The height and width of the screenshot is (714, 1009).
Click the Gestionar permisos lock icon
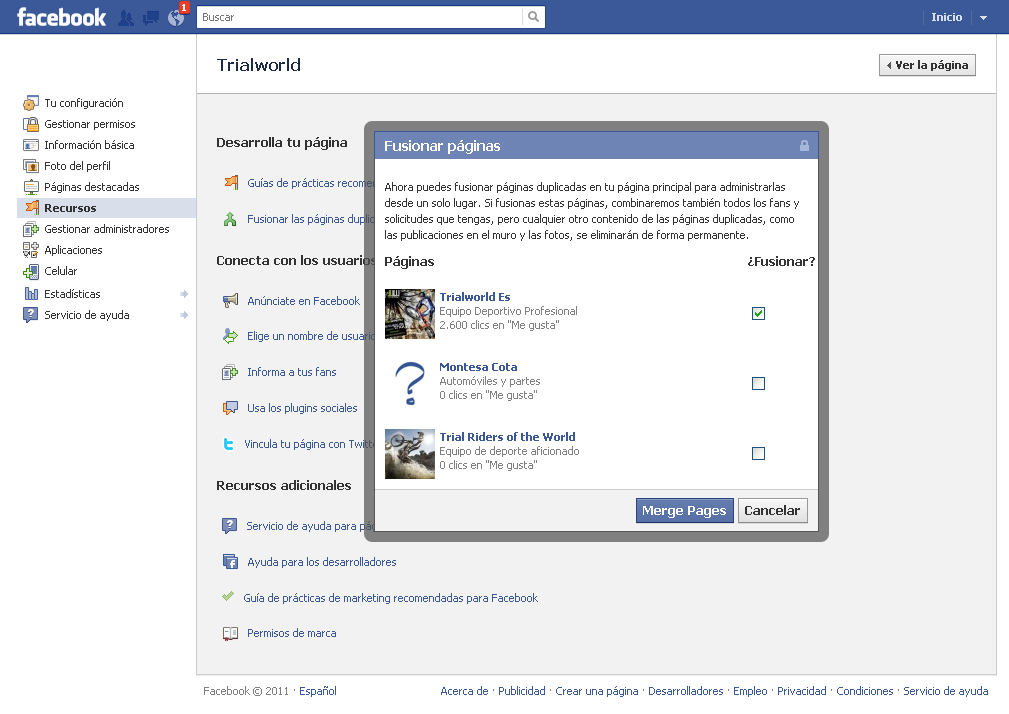(x=31, y=124)
